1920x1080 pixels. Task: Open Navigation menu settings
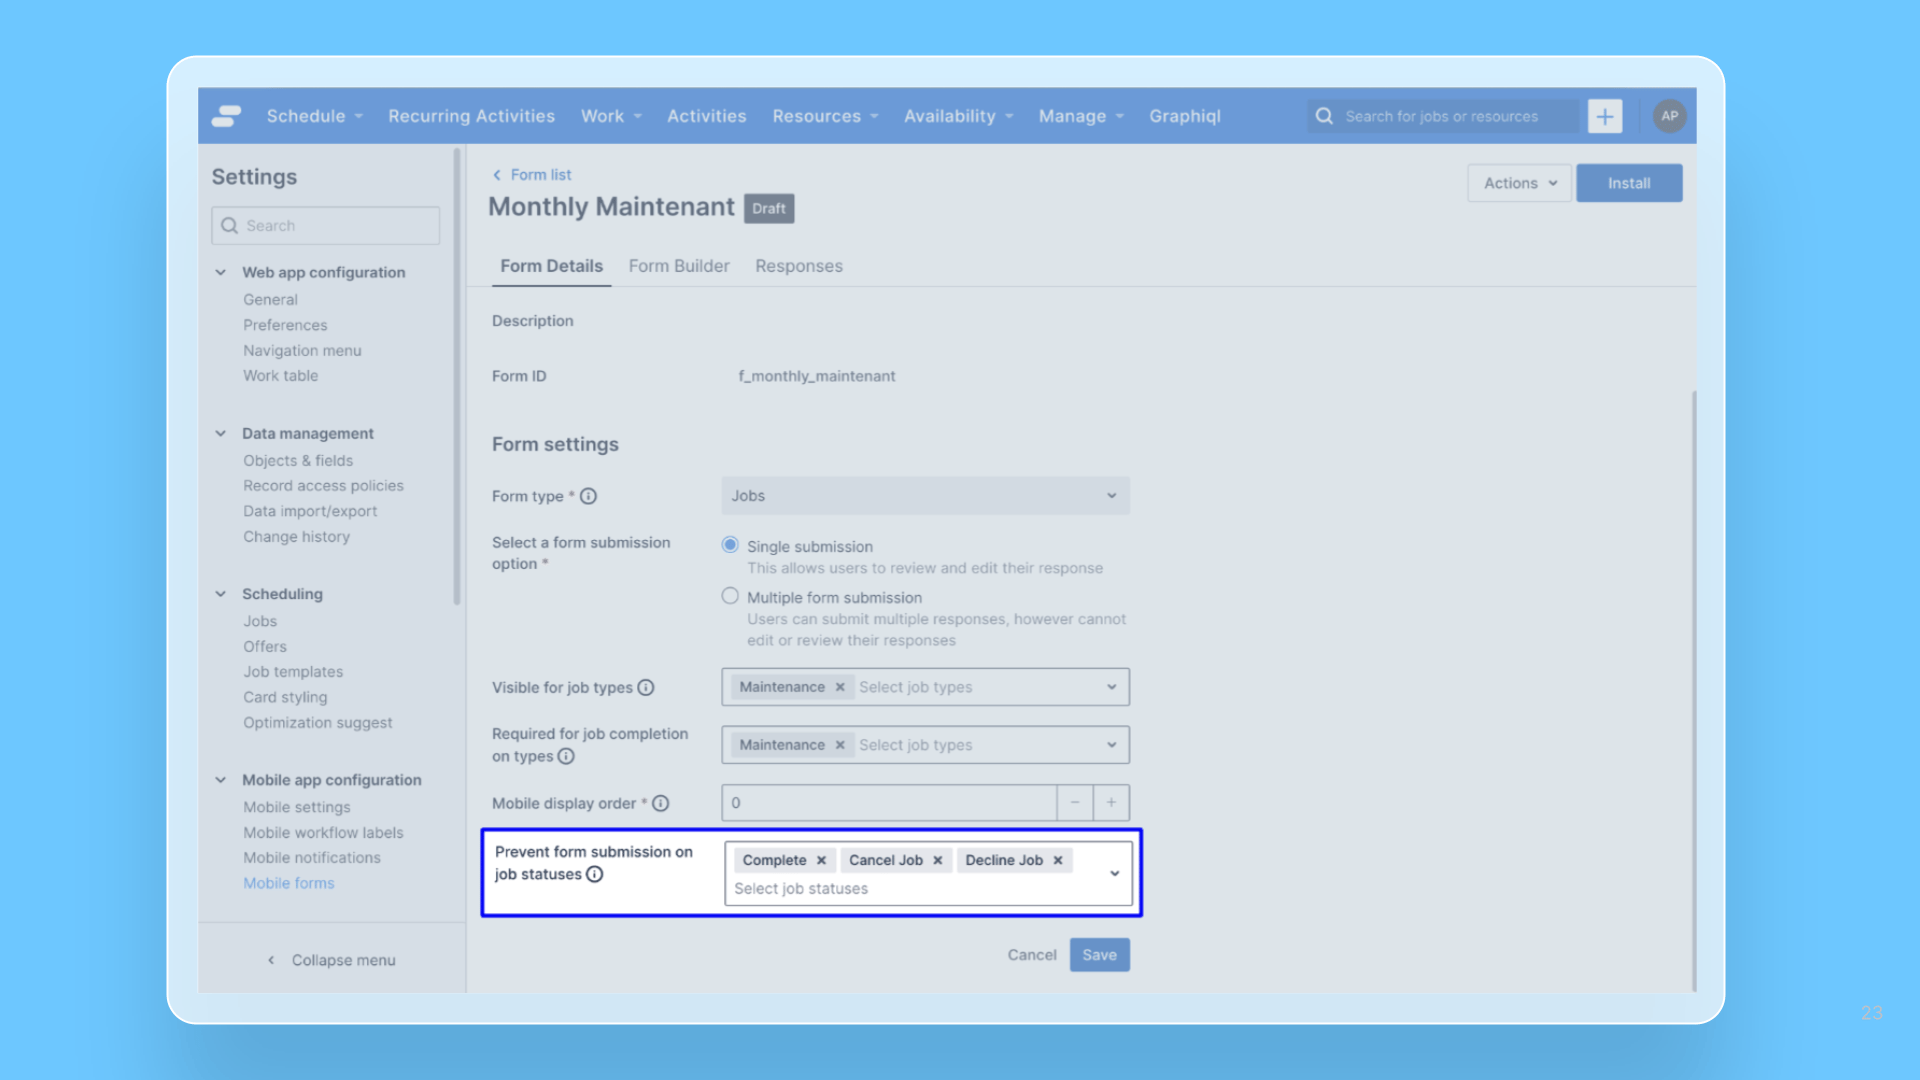302,350
